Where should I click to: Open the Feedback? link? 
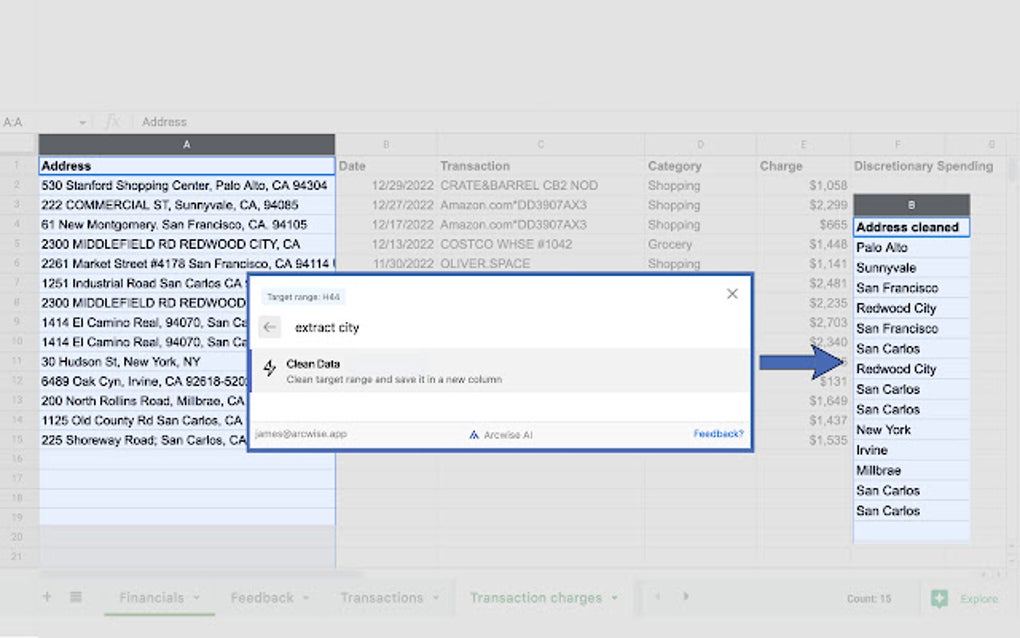[718, 434]
